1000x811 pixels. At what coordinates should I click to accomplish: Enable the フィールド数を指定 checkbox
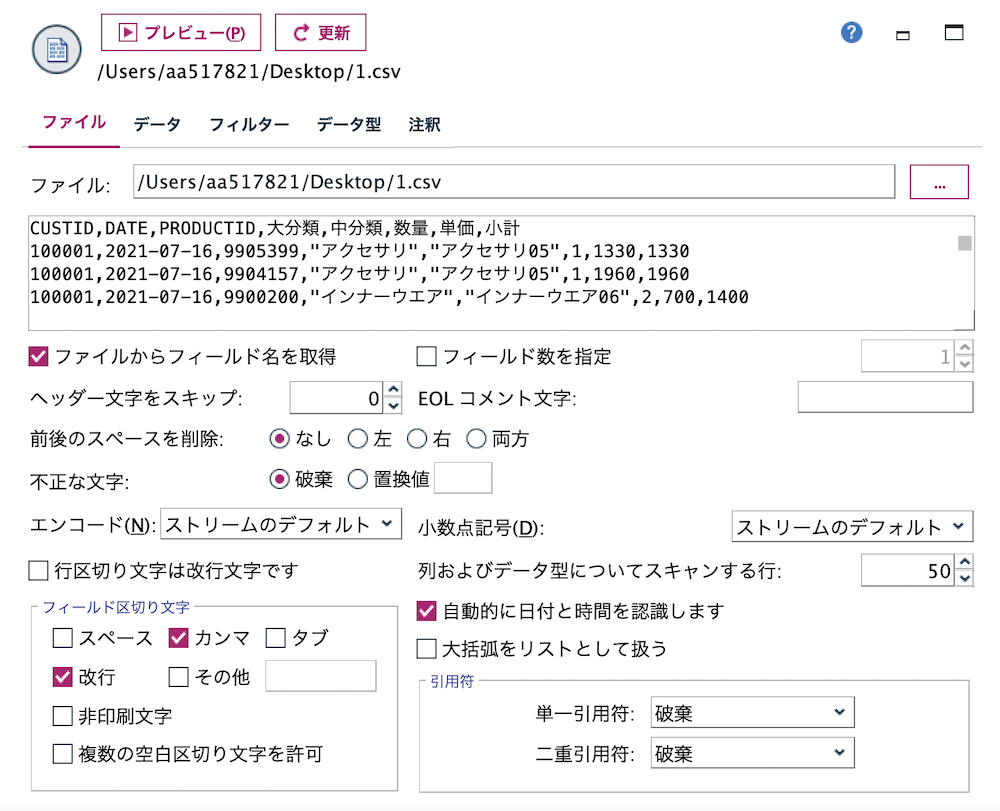(x=425, y=356)
